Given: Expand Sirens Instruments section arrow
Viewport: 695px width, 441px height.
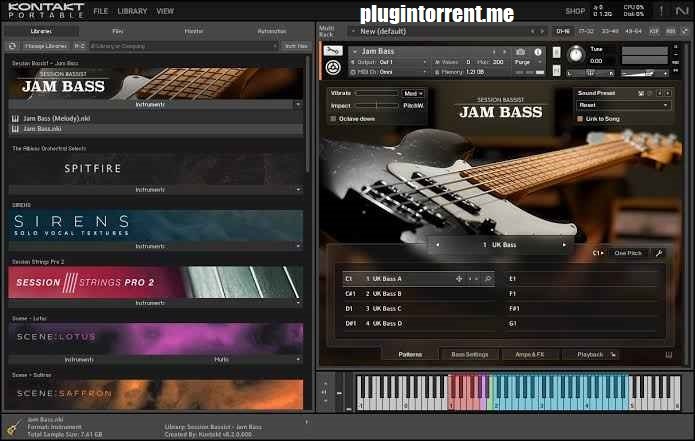Looking at the screenshot, I should click(x=297, y=246).
